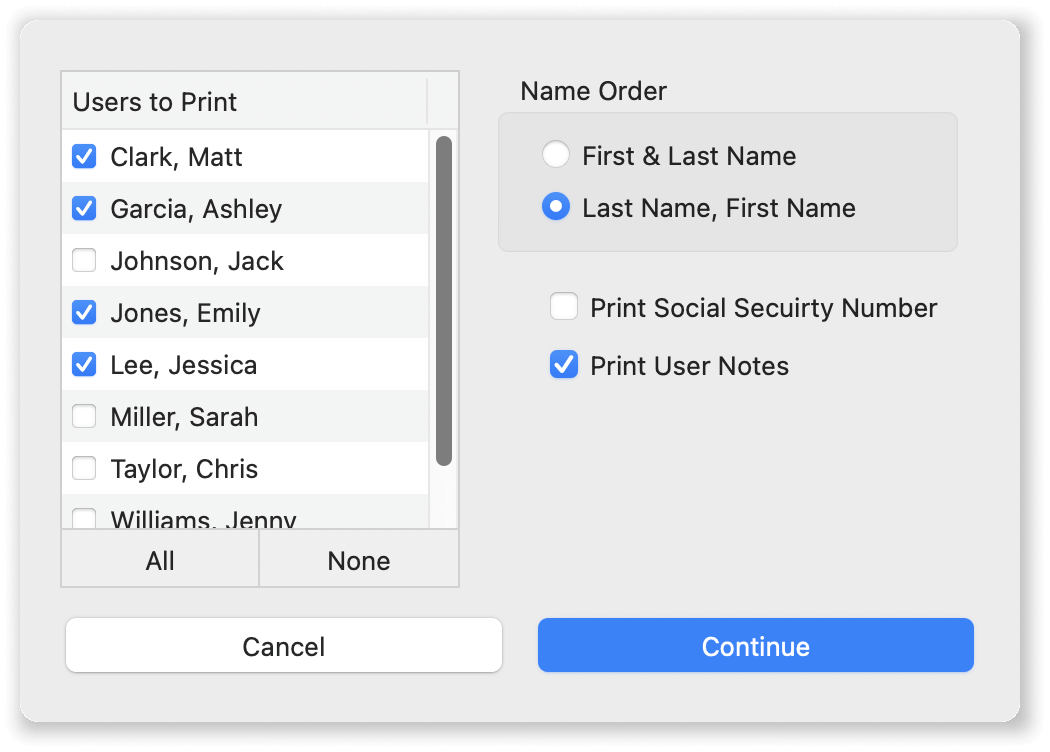Click the Print User Notes label
This screenshot has width=1050, height=752.
pos(689,366)
